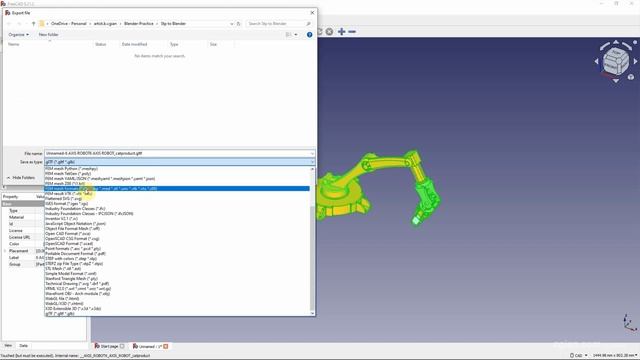Screen dimensions: 640x360
Task: Pick Flattened SVG (*.svg) type
Action: pos(64,199)
